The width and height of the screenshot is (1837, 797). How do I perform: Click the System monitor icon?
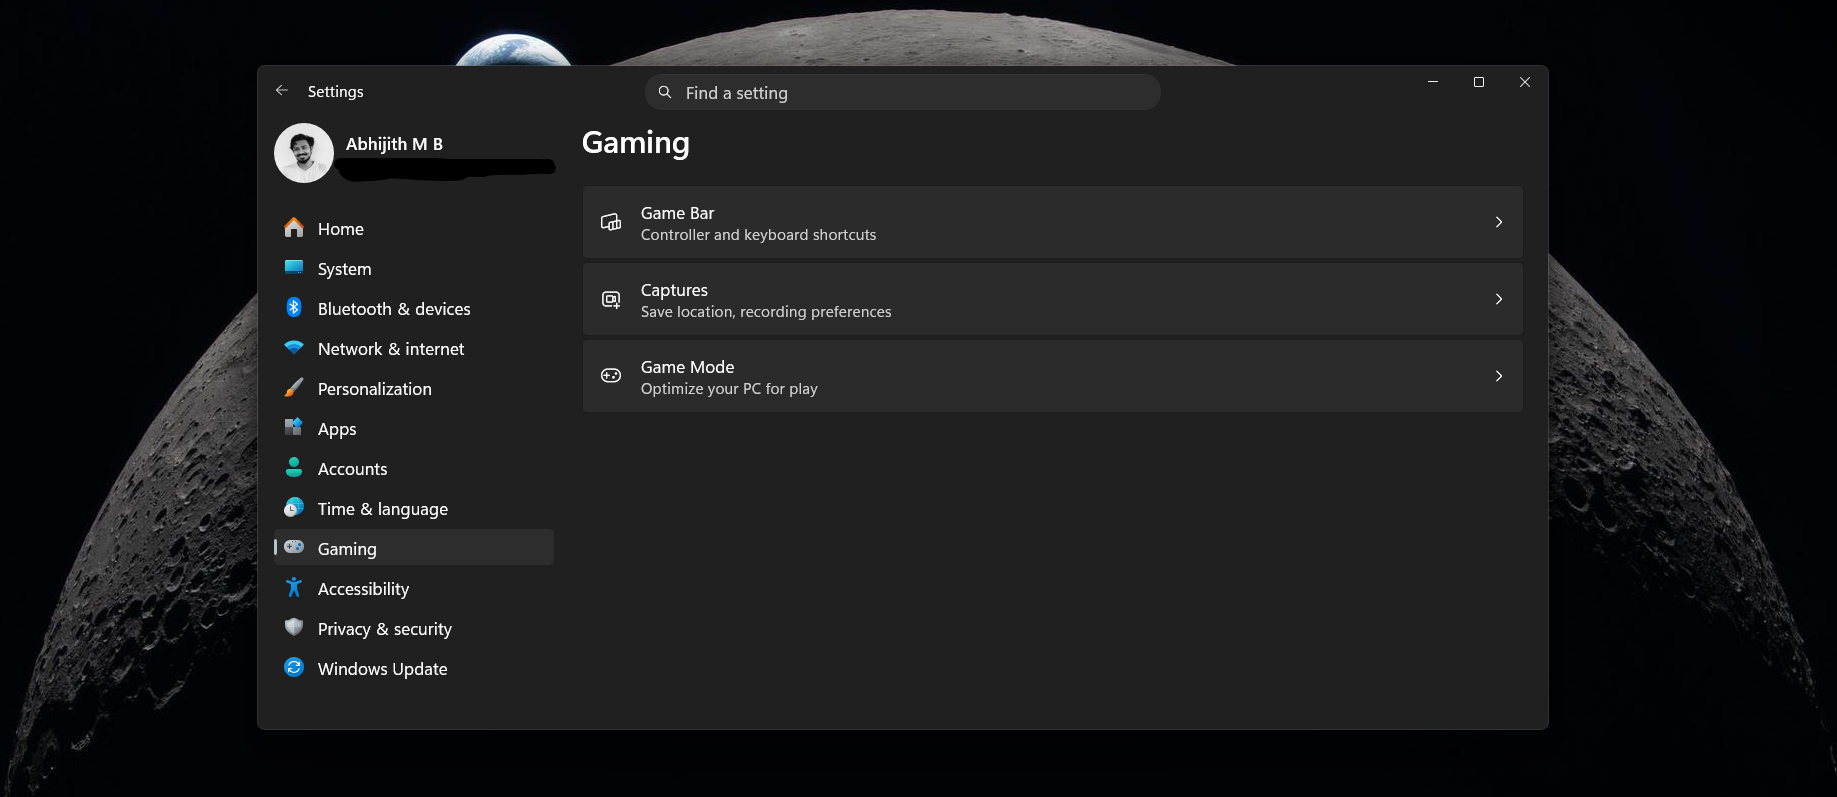294,267
